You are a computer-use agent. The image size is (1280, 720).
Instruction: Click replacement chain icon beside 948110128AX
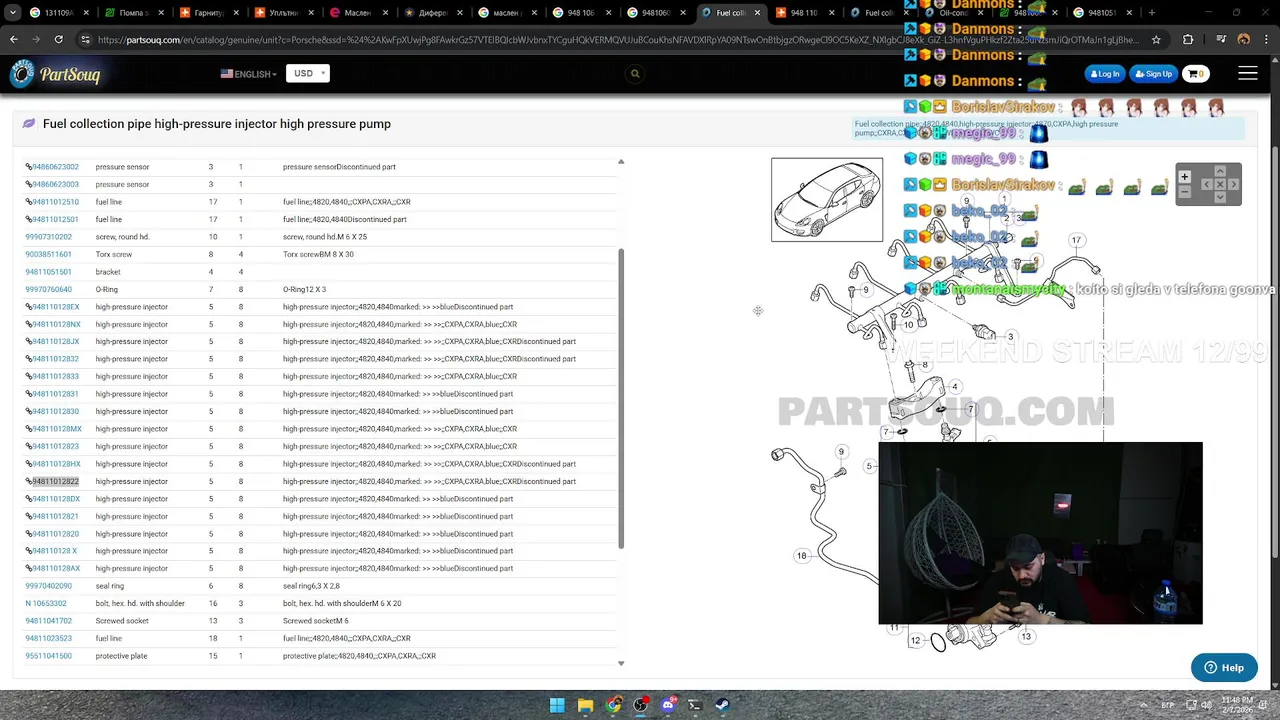coord(29,568)
